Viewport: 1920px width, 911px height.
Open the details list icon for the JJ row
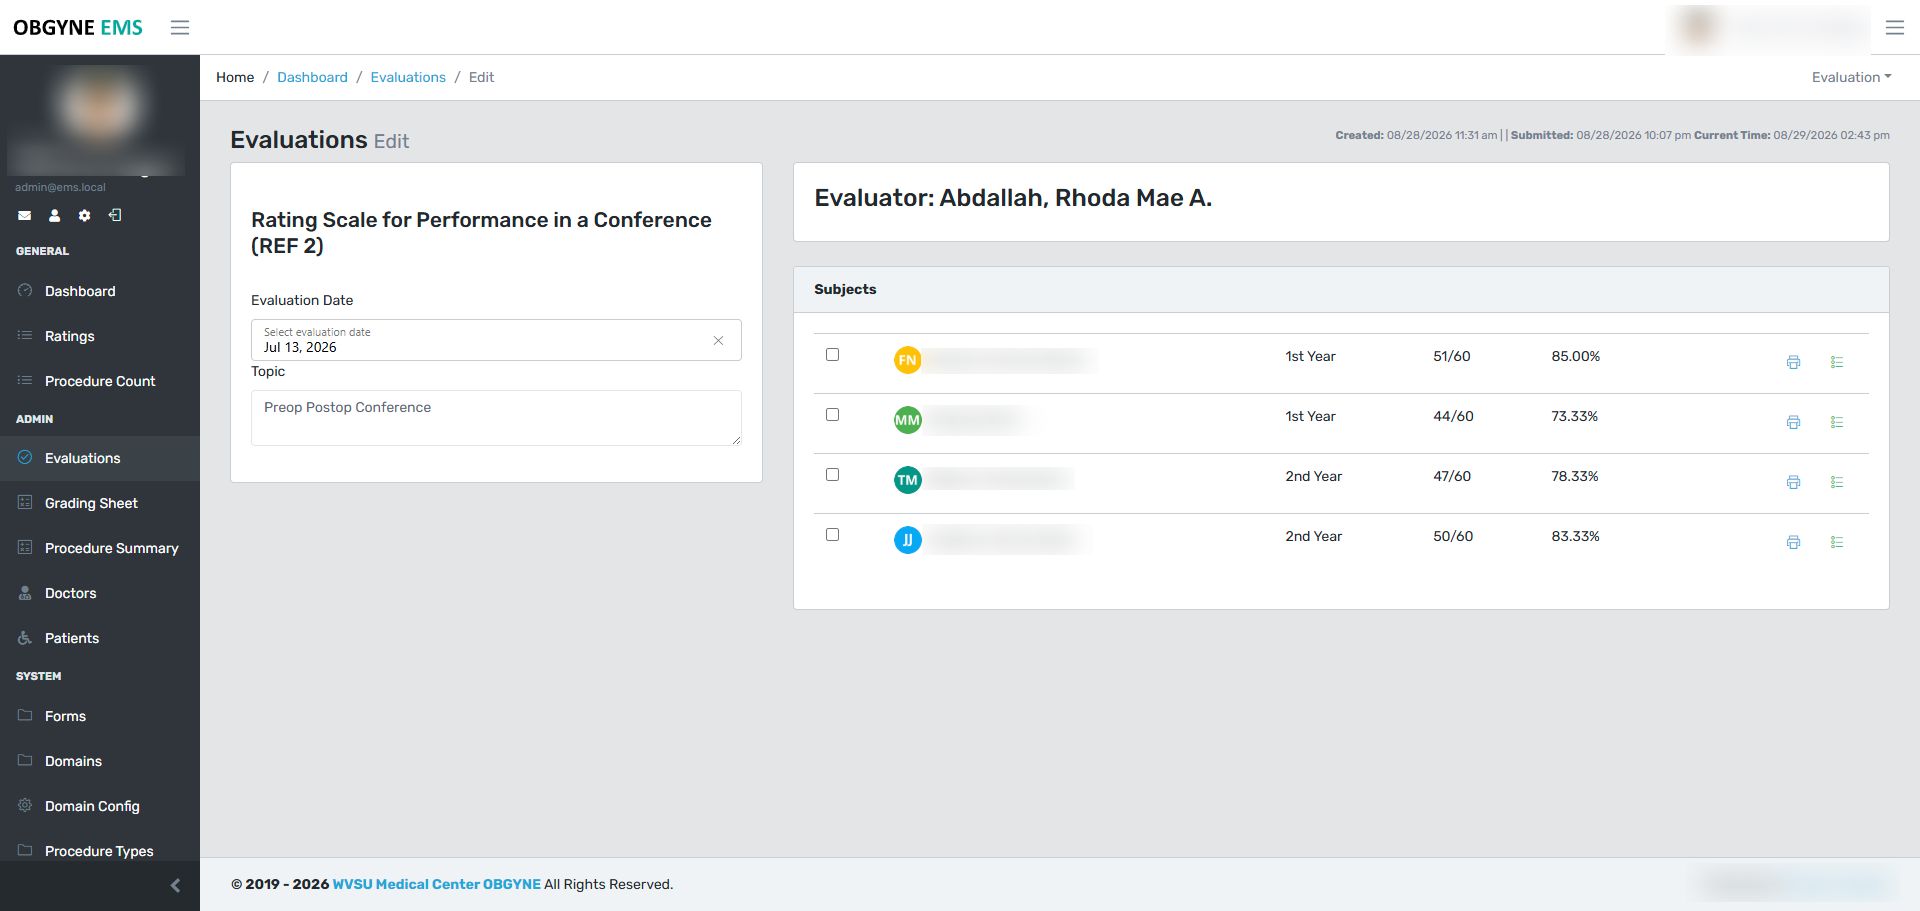[x=1837, y=542]
